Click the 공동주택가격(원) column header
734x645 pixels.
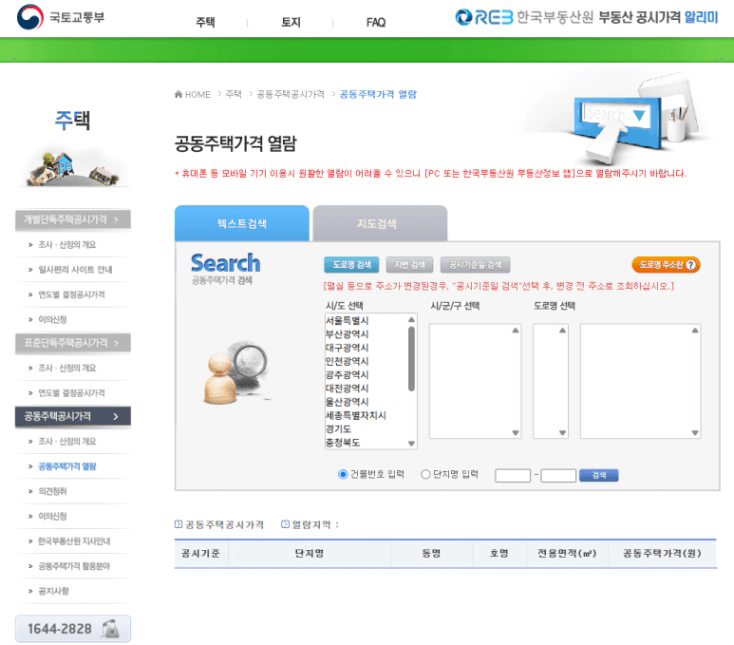[x=662, y=553]
